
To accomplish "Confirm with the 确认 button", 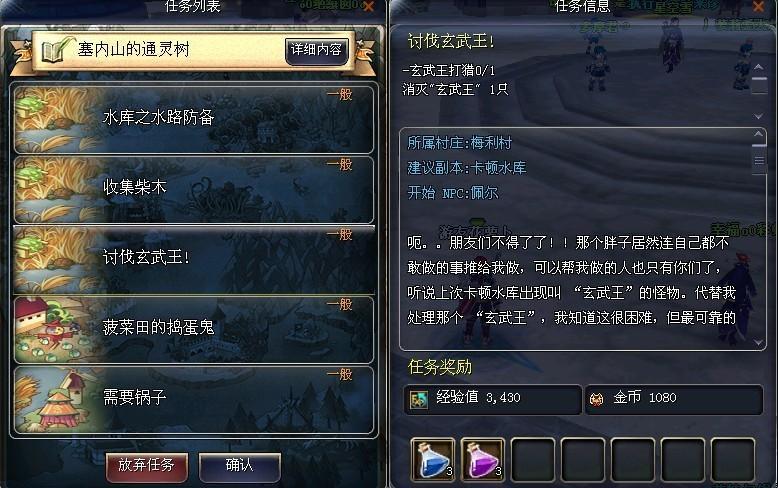I will pyautogui.click(x=240, y=466).
